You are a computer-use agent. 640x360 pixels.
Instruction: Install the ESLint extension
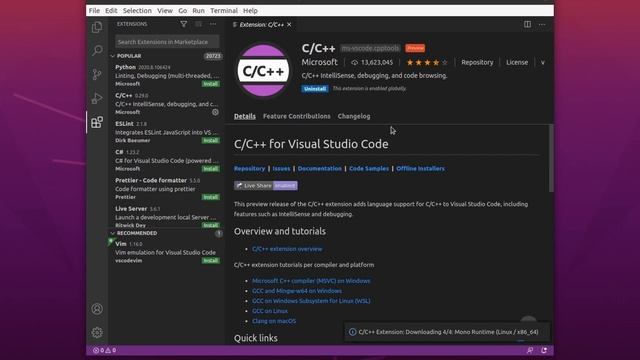(211, 140)
